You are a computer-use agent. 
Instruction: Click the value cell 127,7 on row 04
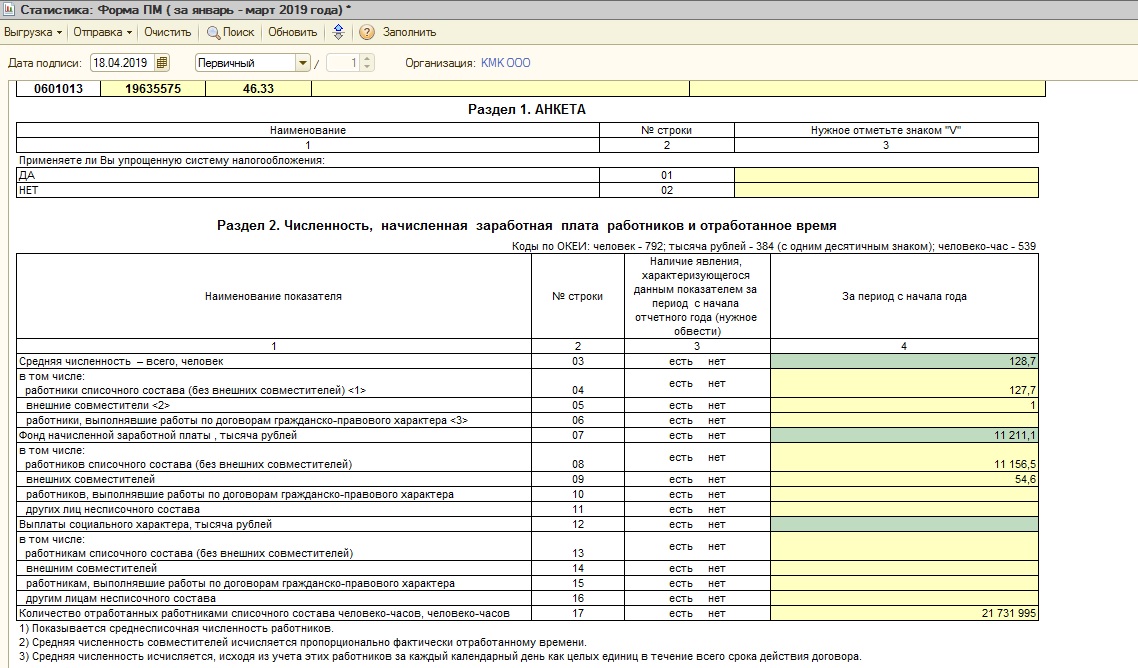tap(904, 383)
